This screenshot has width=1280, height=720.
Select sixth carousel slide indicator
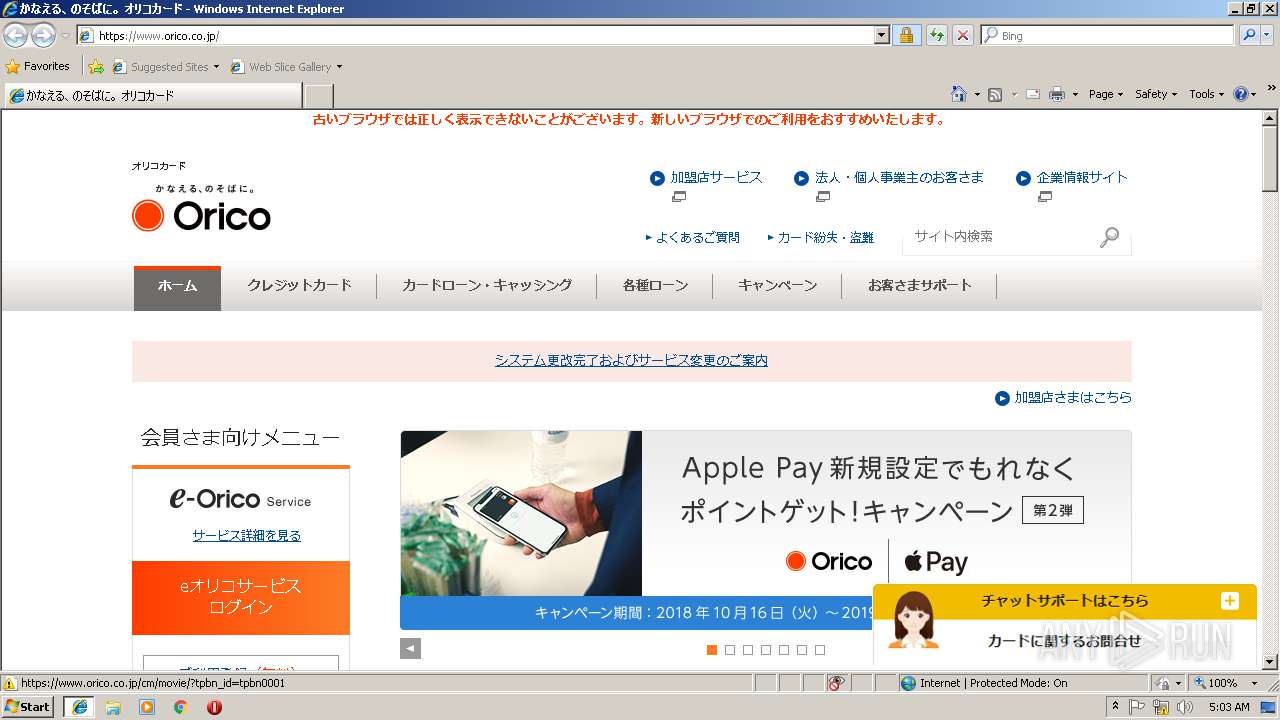pos(802,650)
